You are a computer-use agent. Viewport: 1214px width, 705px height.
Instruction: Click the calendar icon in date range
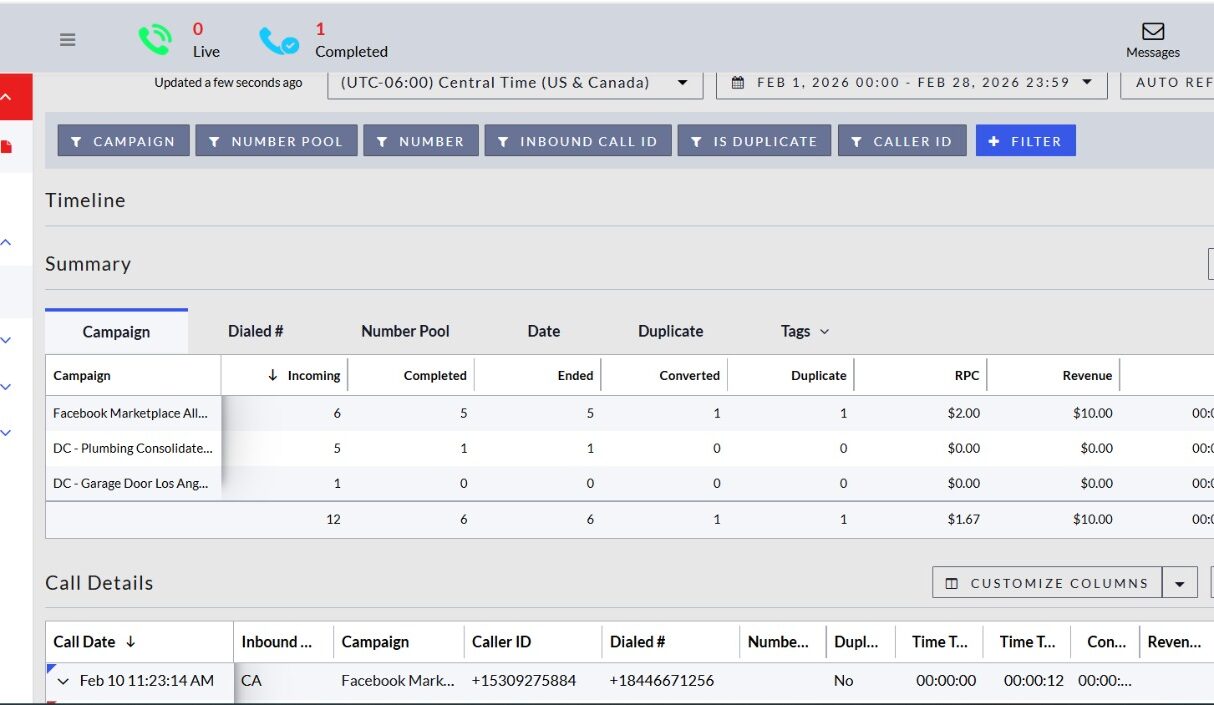click(738, 83)
